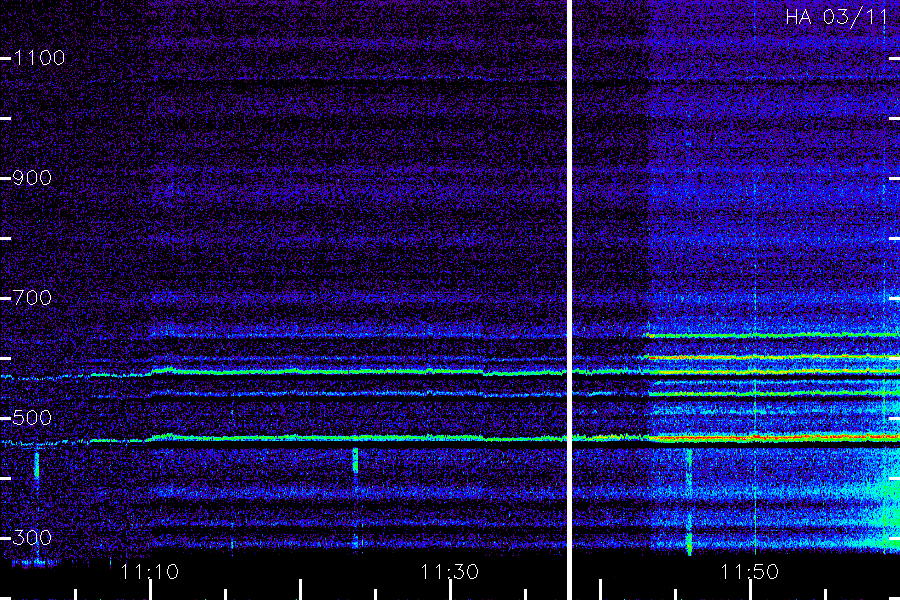Click the 900 frequency axis label

32,178
